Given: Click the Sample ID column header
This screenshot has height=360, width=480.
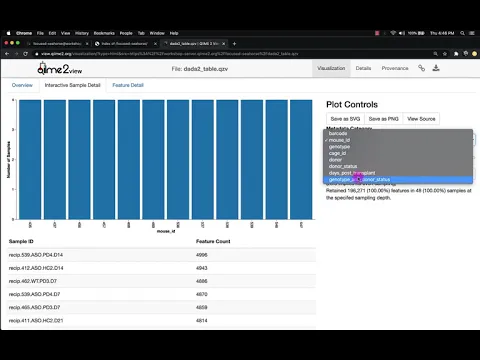Looking at the screenshot, I should point(21,241).
